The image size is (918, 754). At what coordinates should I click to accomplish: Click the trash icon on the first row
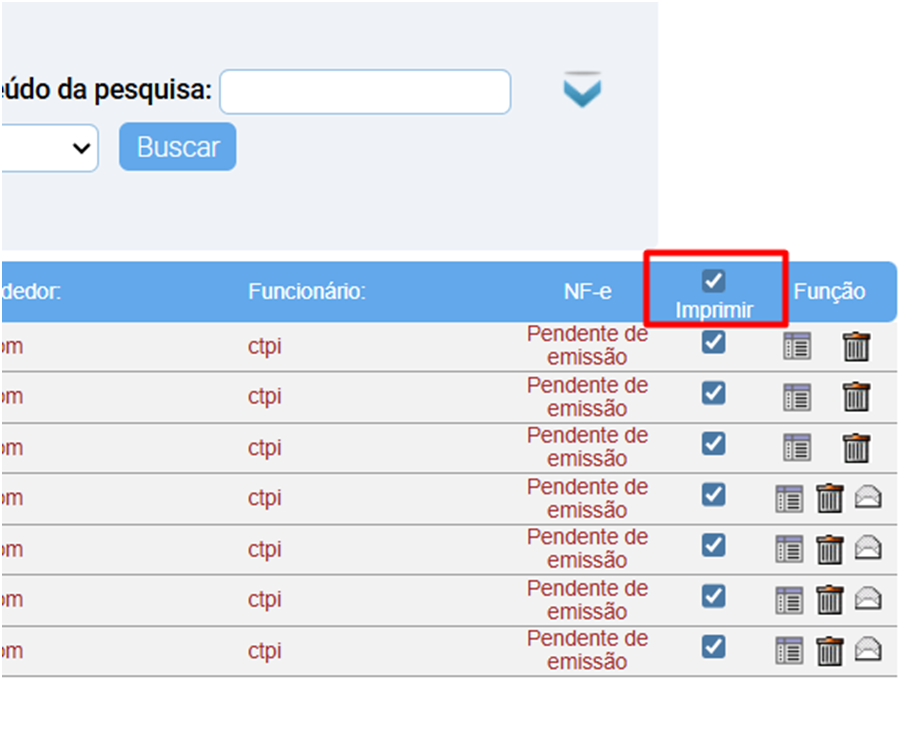[x=857, y=345]
